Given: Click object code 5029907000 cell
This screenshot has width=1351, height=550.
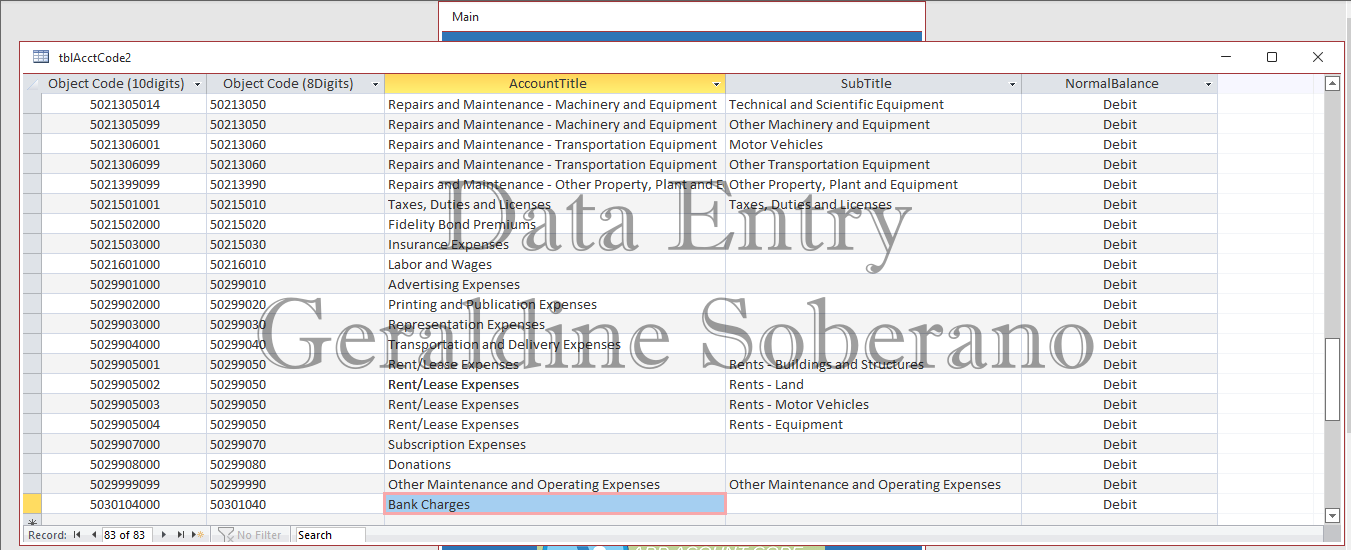Looking at the screenshot, I should 125,444.
